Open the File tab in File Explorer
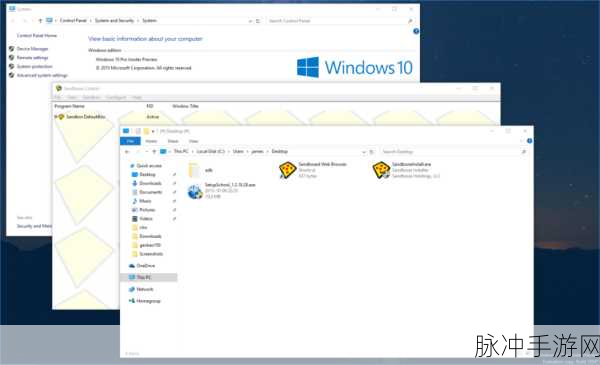The width and height of the screenshot is (600, 365). click(x=130, y=141)
